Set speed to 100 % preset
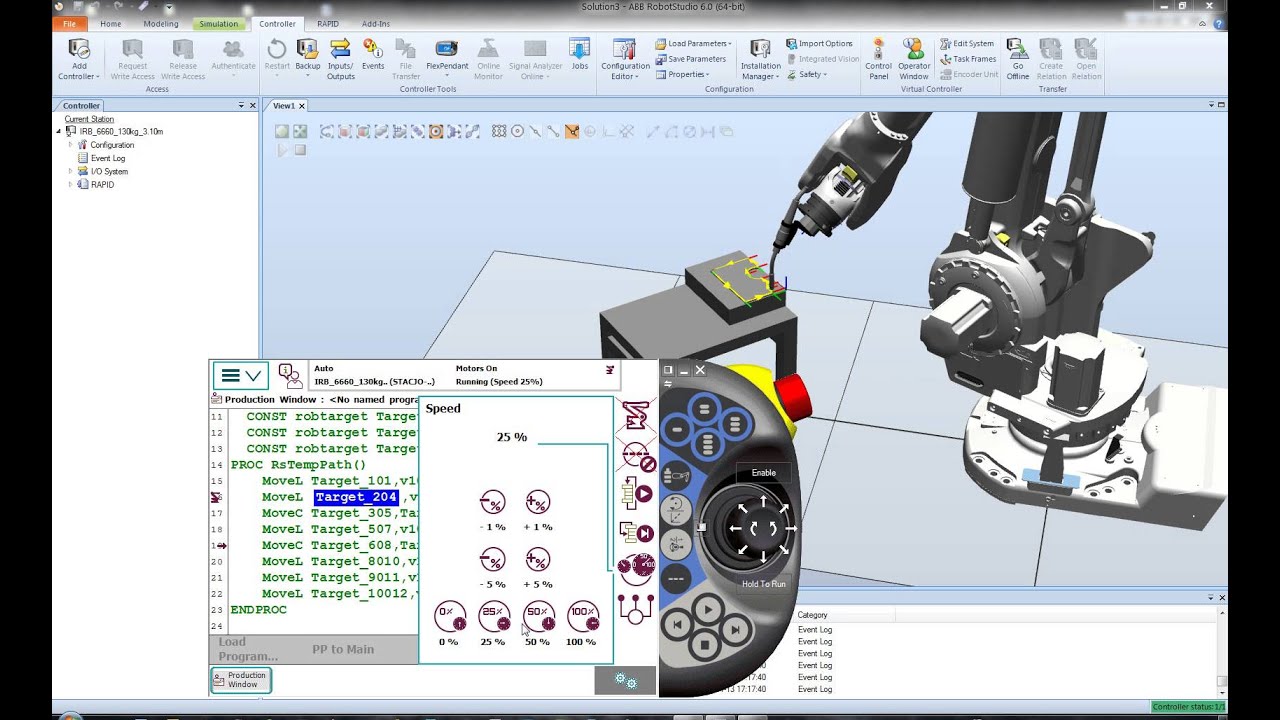The height and width of the screenshot is (720, 1280). point(582,617)
